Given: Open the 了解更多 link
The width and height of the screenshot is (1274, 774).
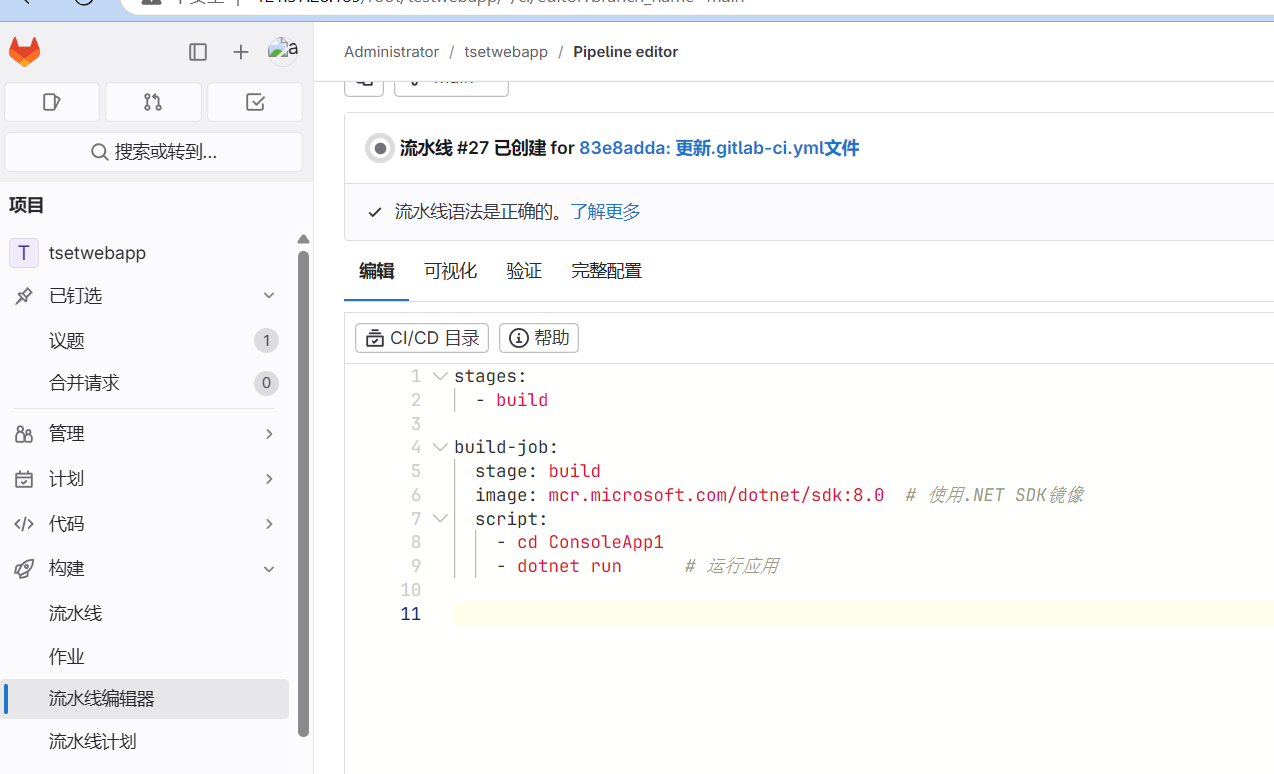Looking at the screenshot, I should tap(605, 212).
